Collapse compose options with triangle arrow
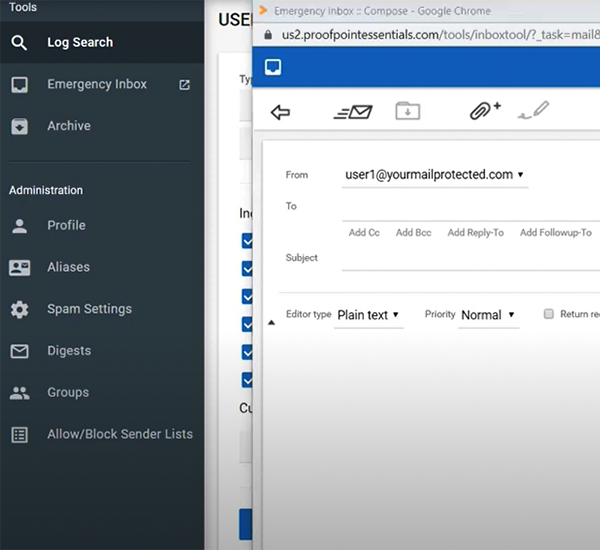This screenshot has height=550, width=600. pos(271,323)
